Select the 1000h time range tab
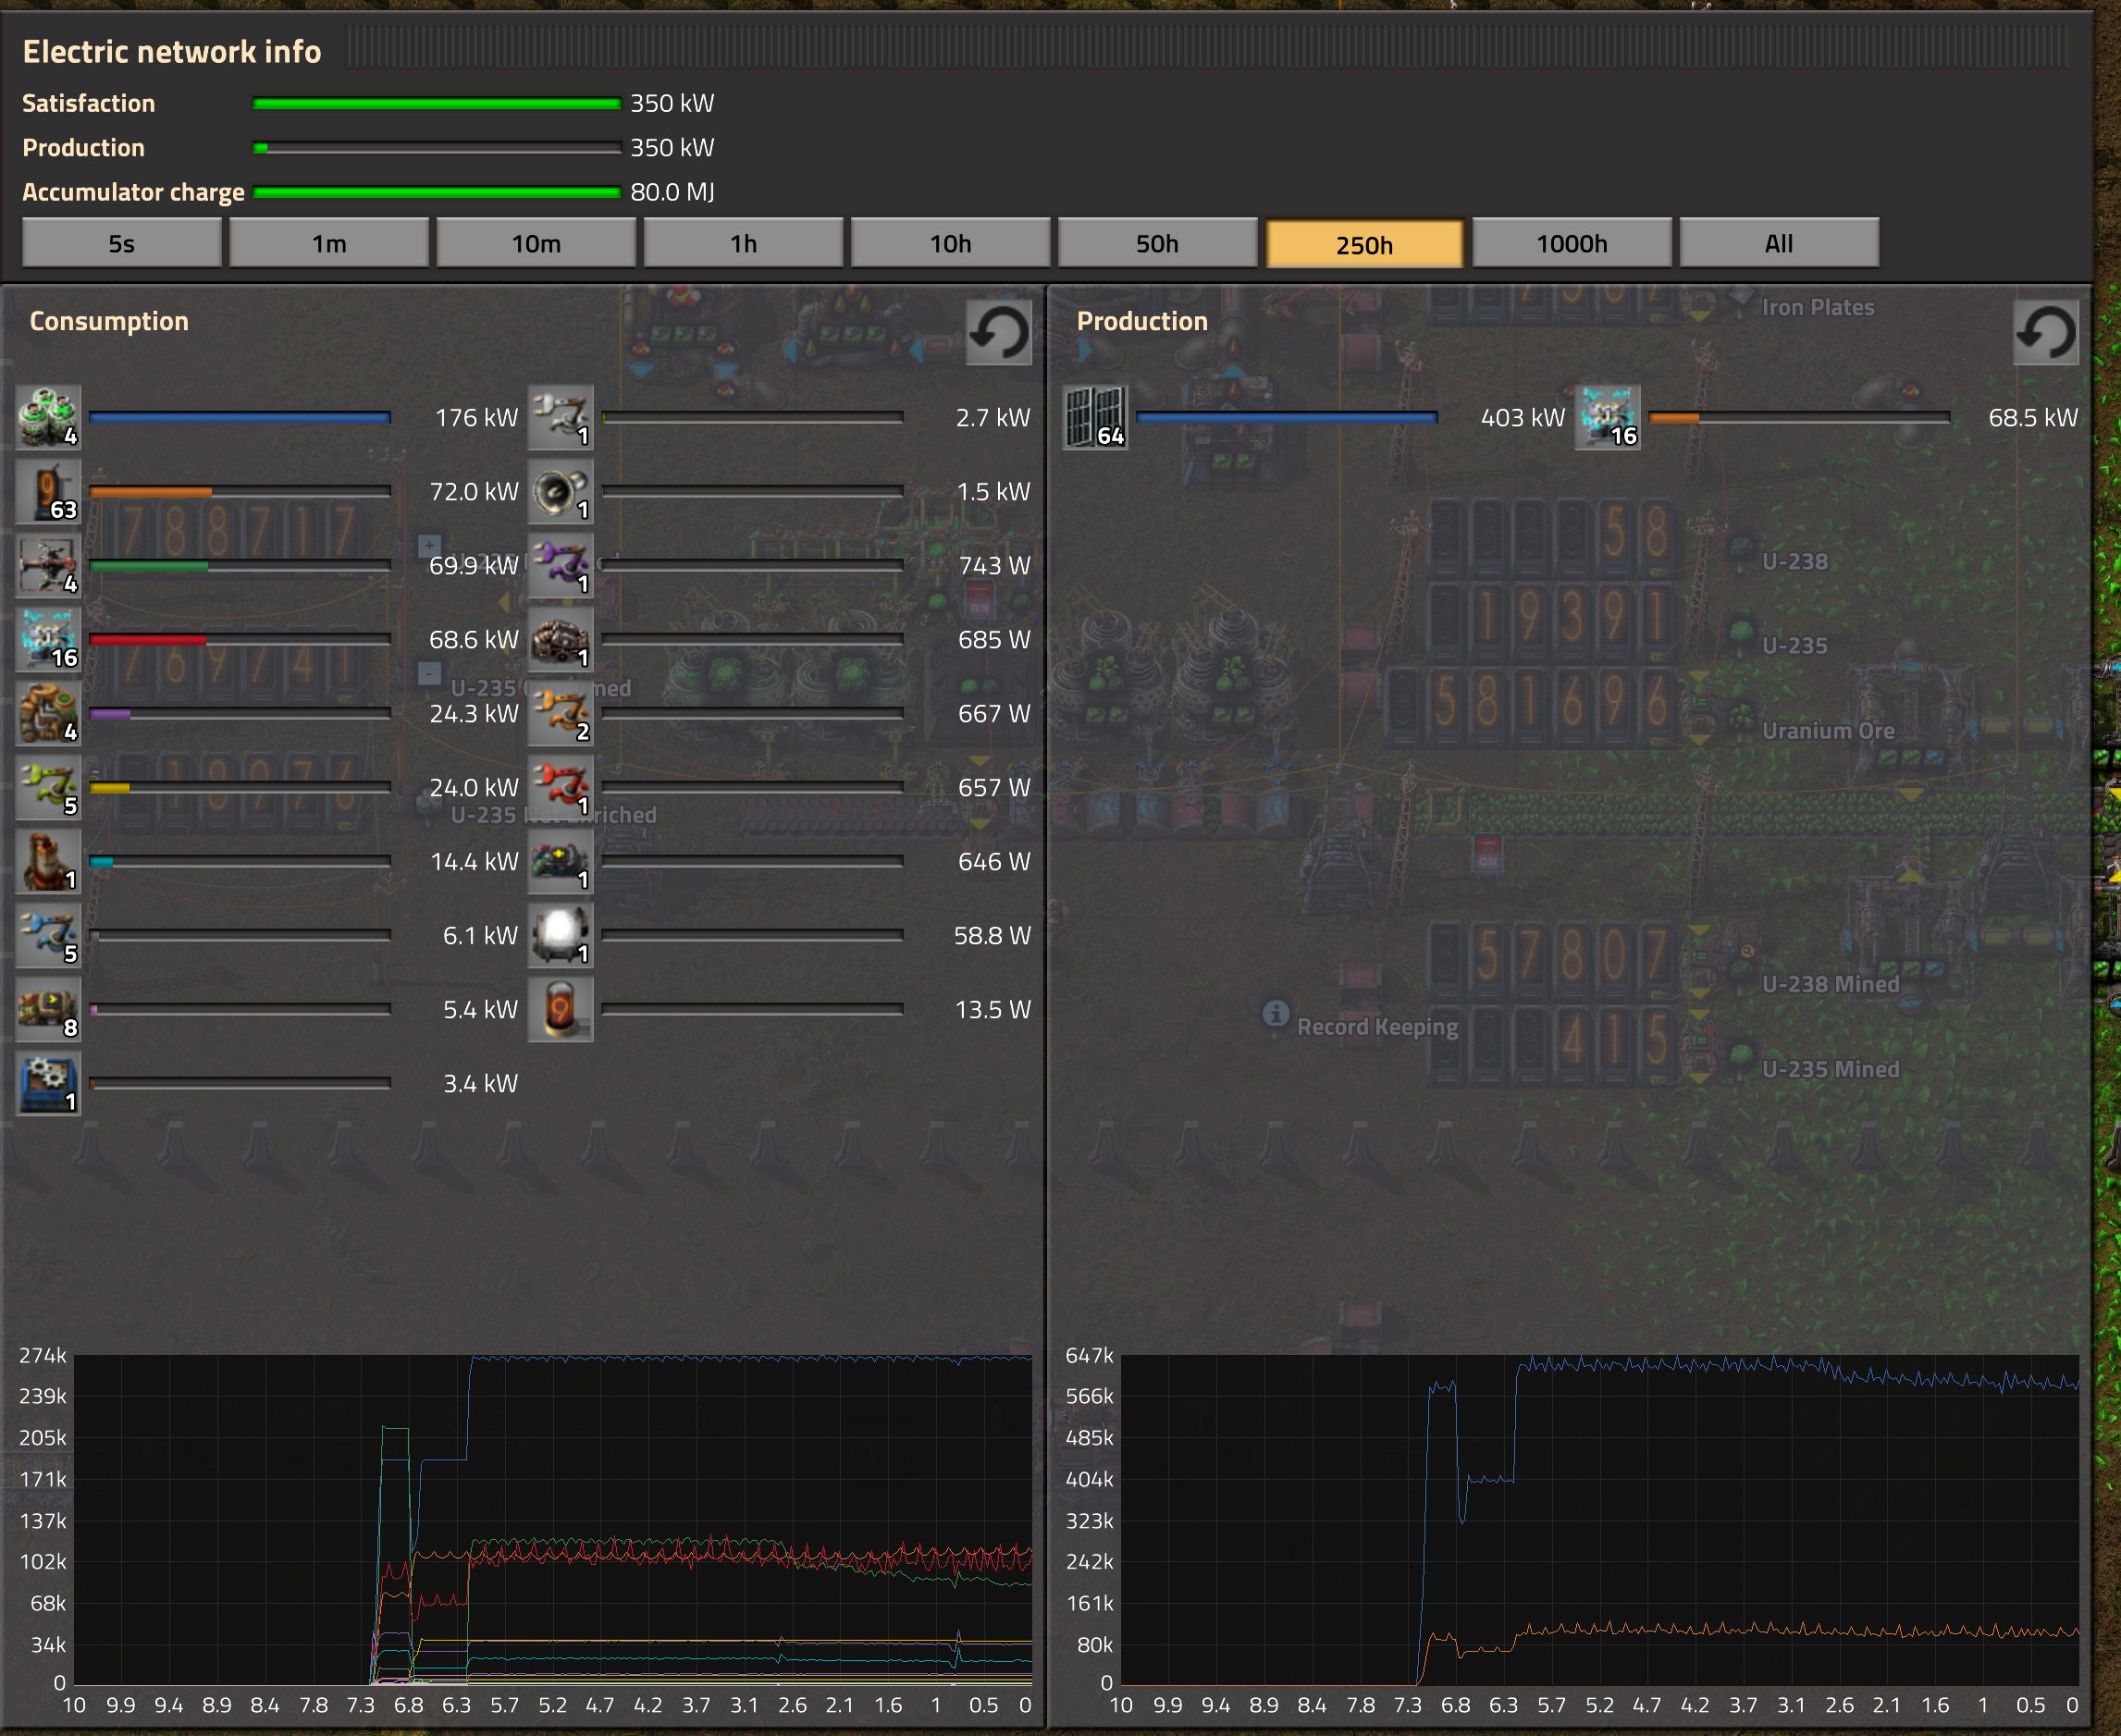Image resolution: width=2121 pixels, height=1736 pixels. (1572, 243)
